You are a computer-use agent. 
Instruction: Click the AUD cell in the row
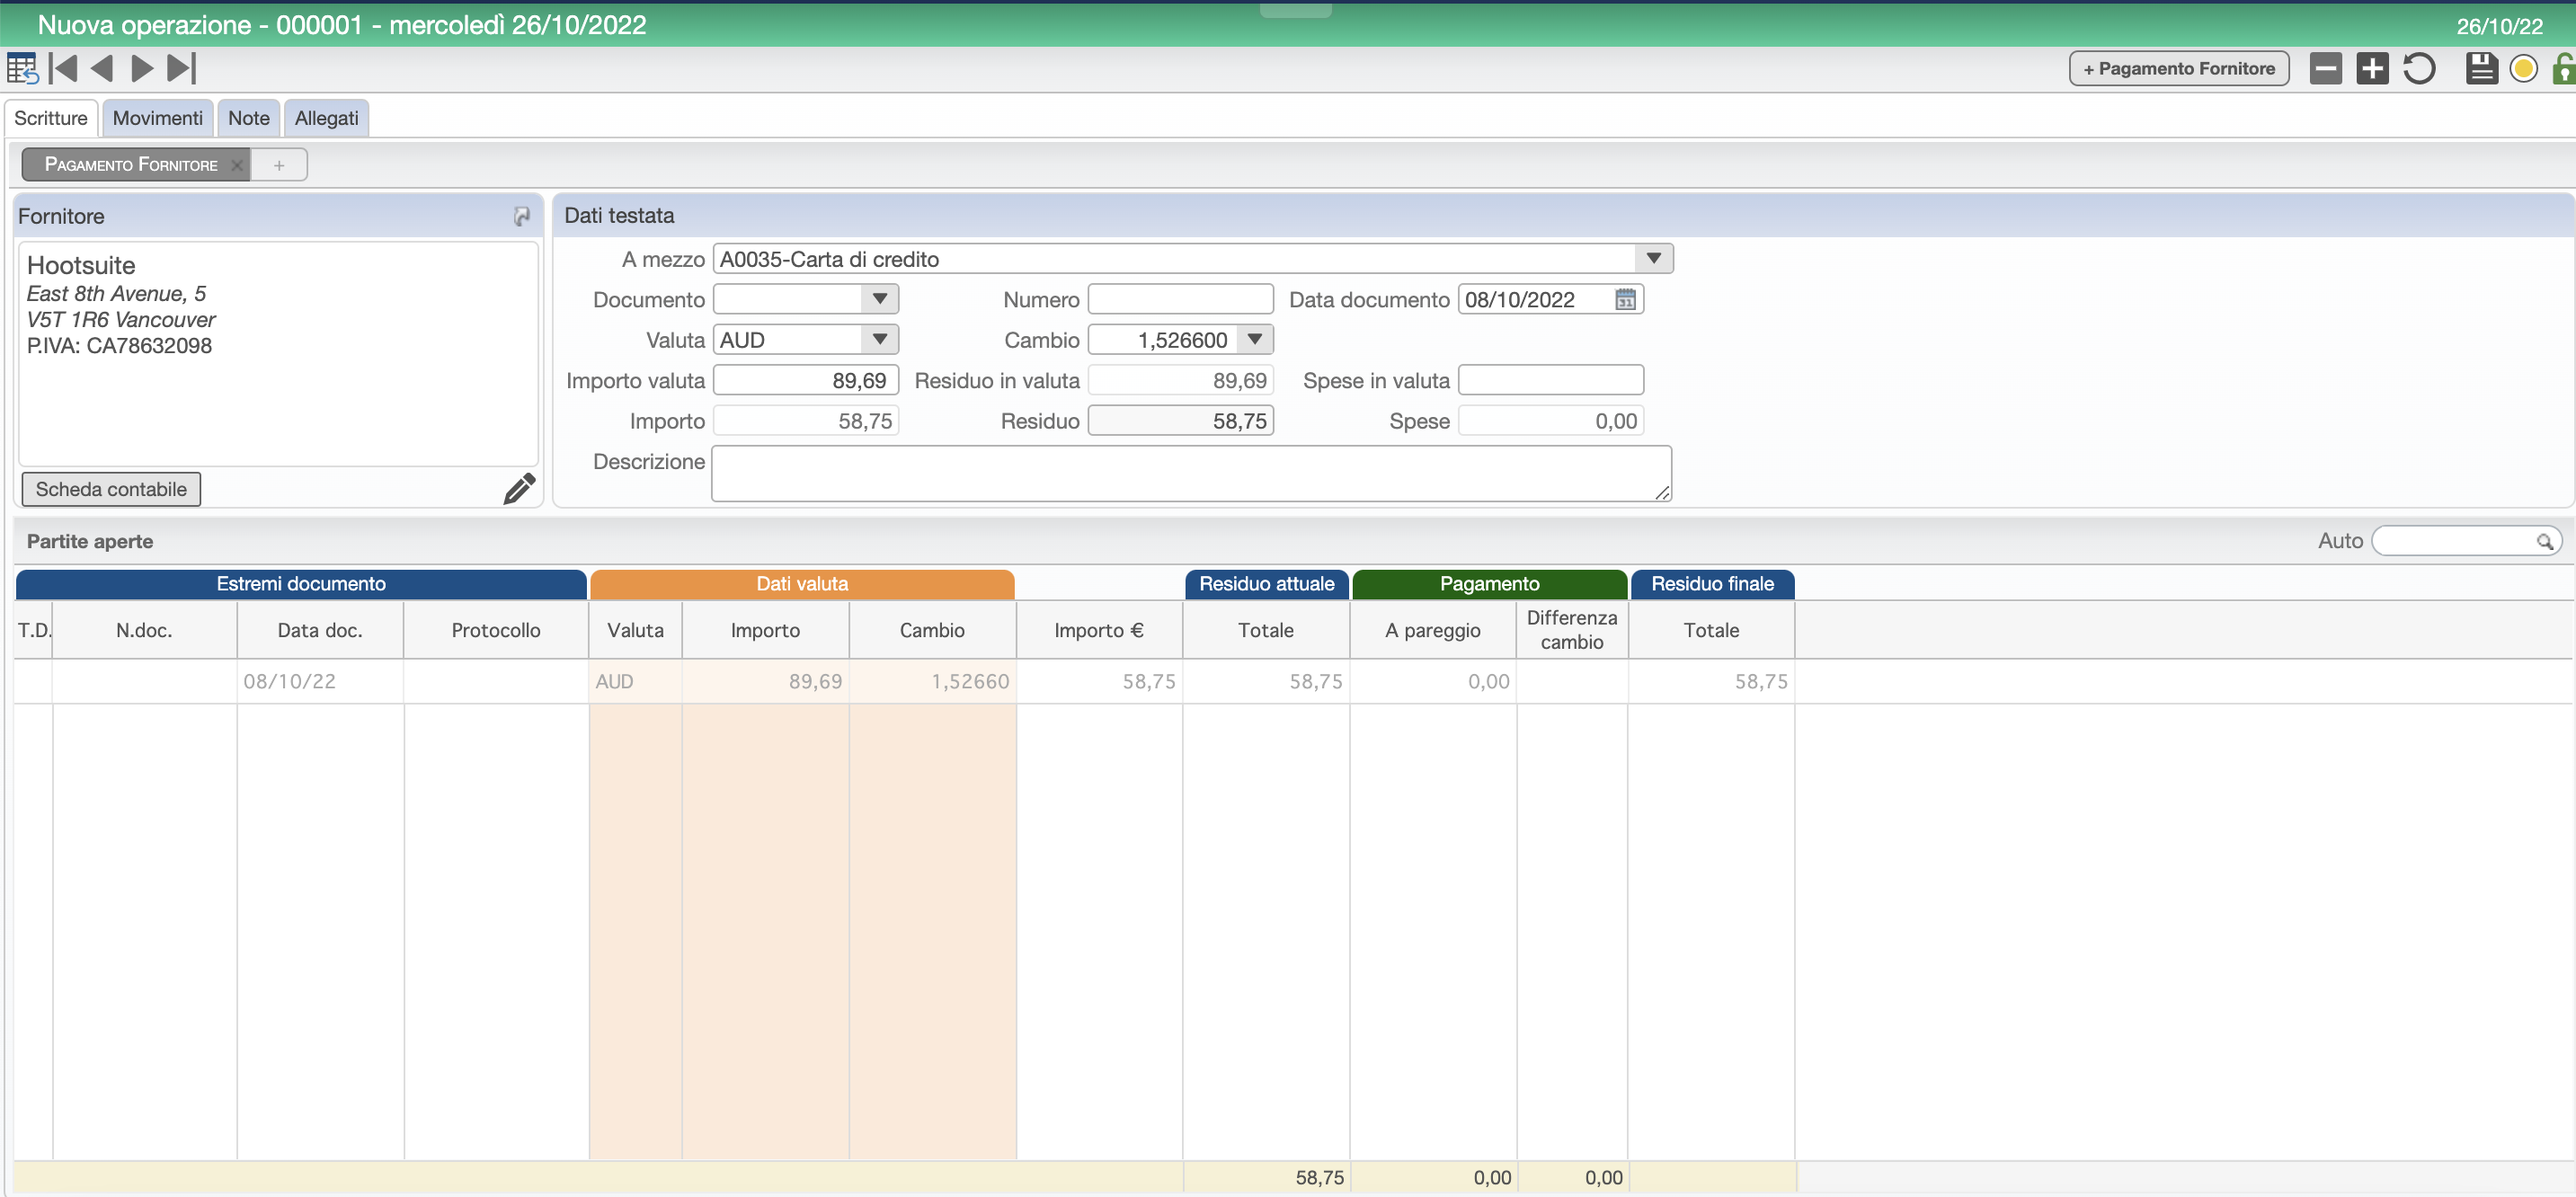pos(635,681)
